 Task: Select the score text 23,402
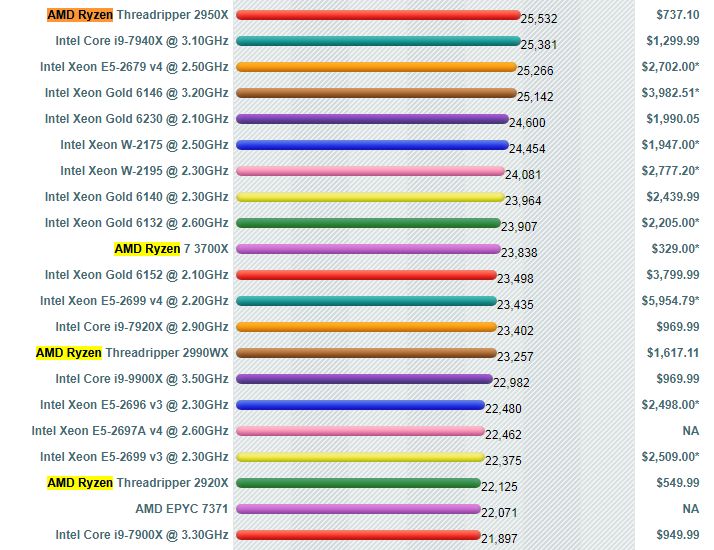(515, 331)
